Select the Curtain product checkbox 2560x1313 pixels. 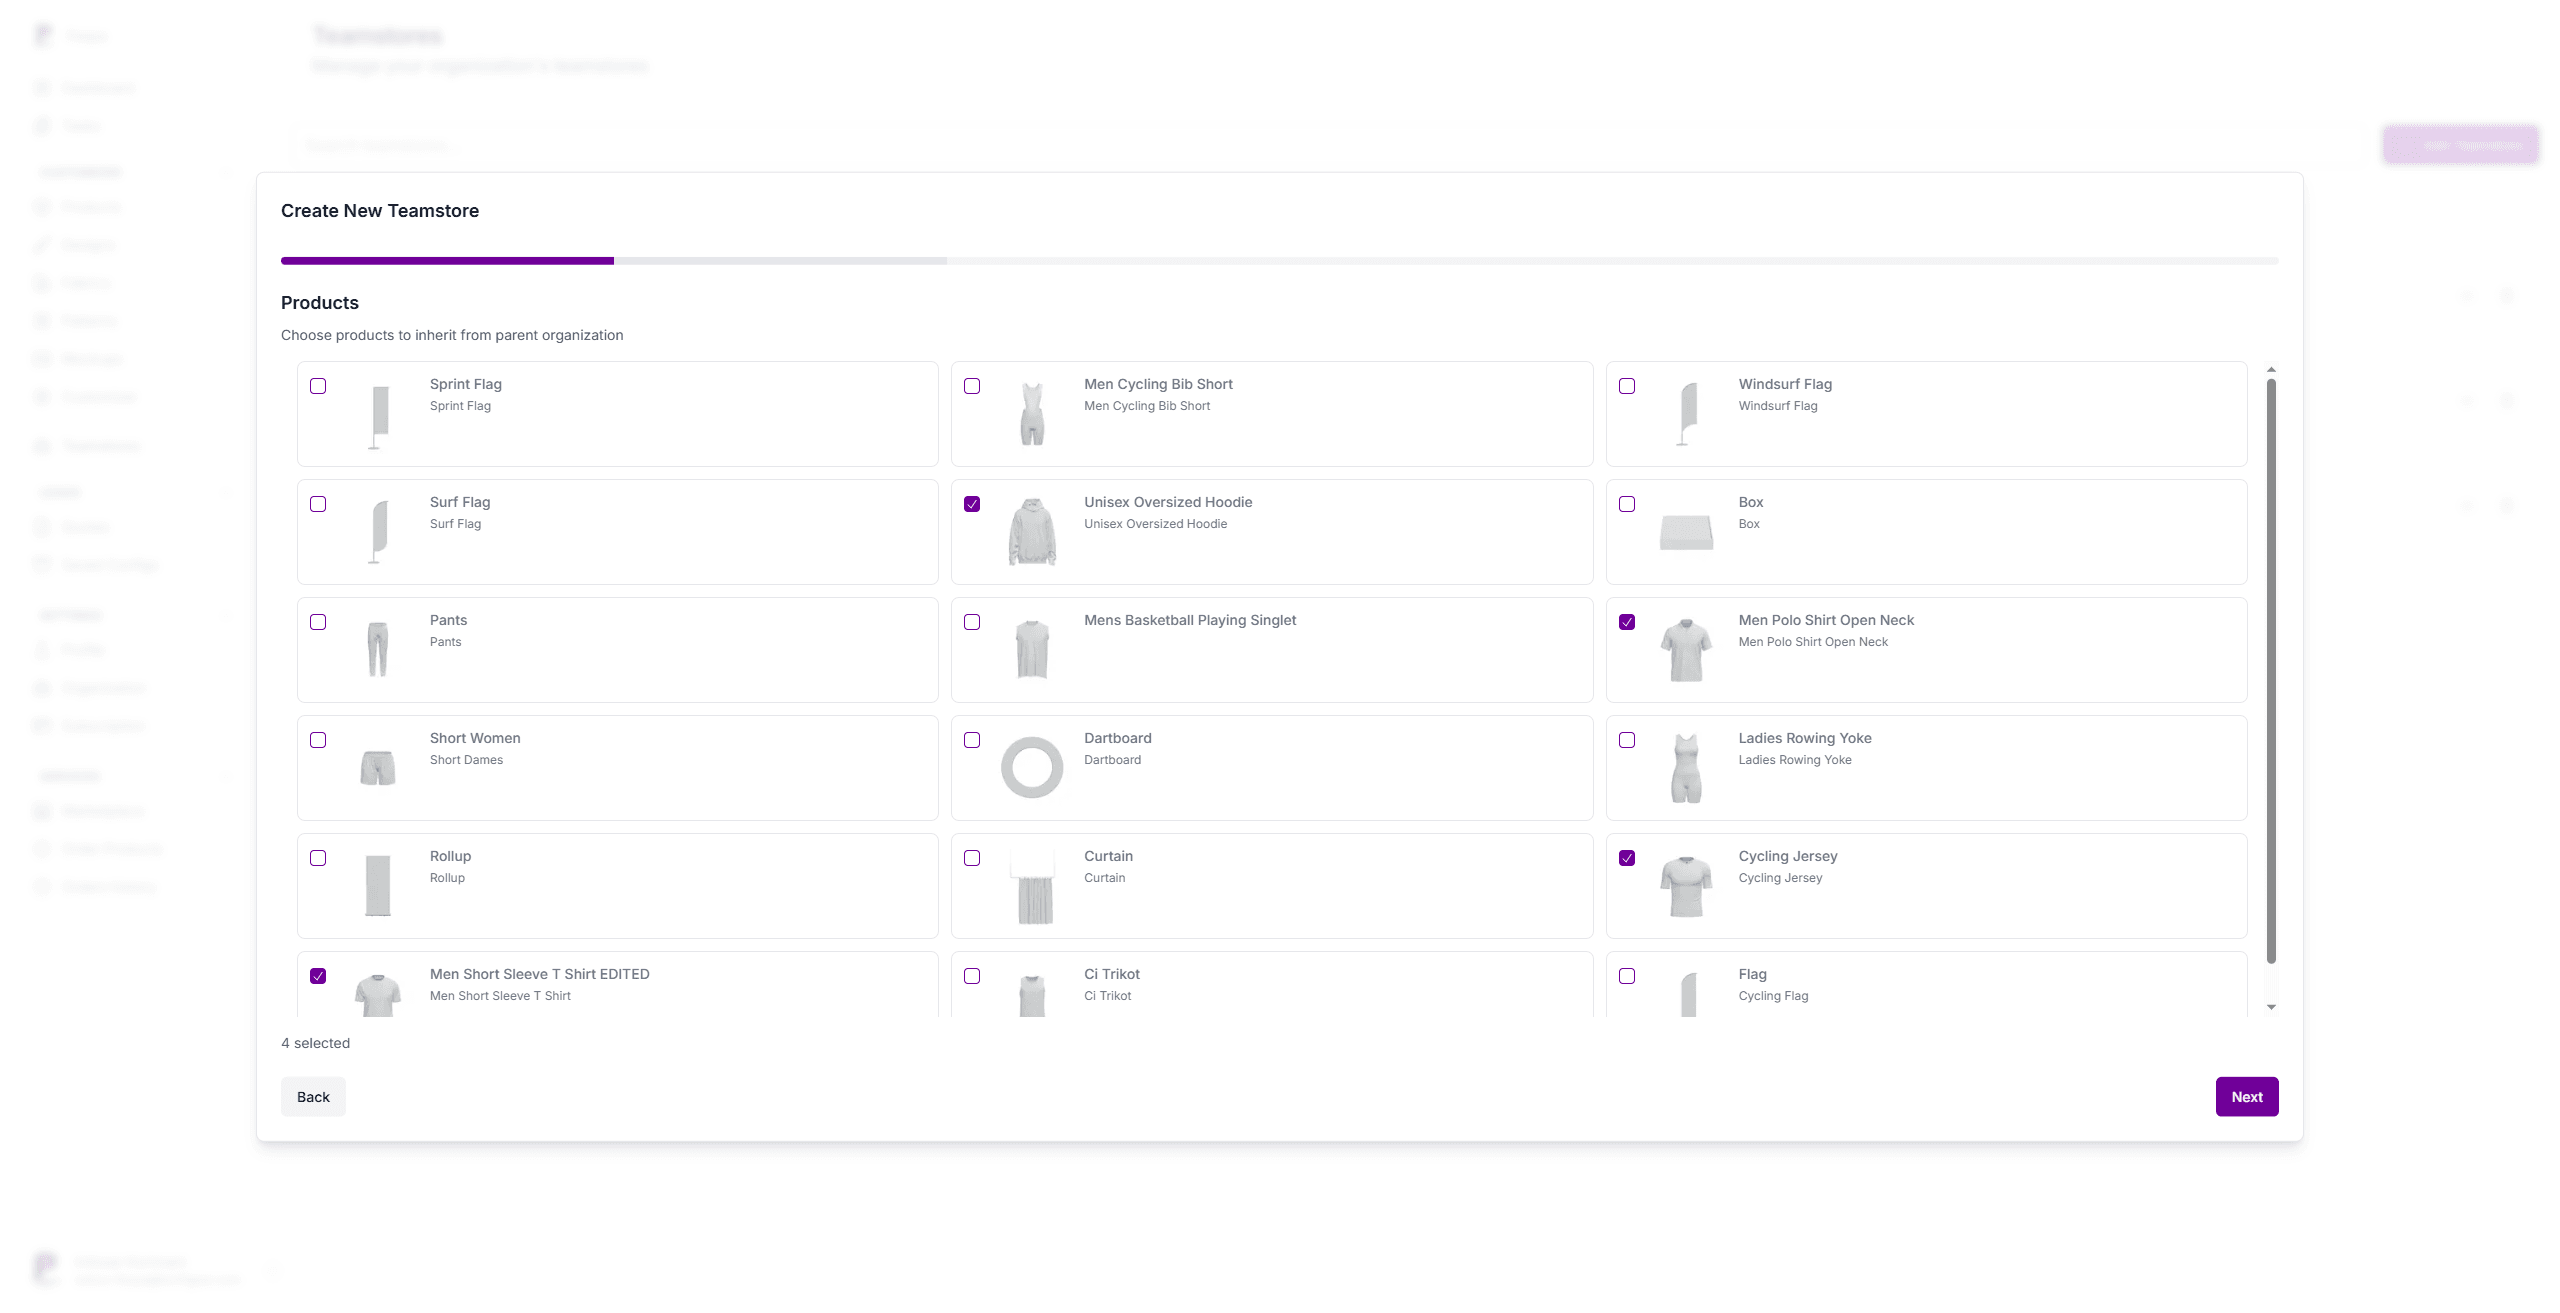[x=973, y=858]
